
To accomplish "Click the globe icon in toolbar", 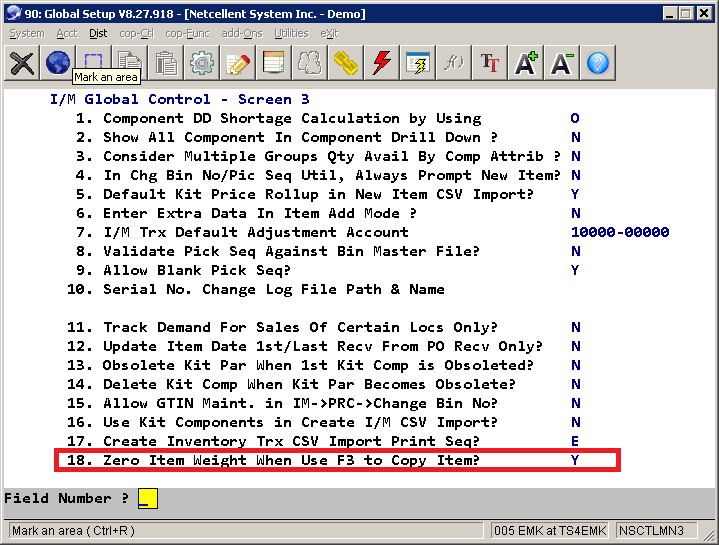I will pyautogui.click(x=58, y=63).
